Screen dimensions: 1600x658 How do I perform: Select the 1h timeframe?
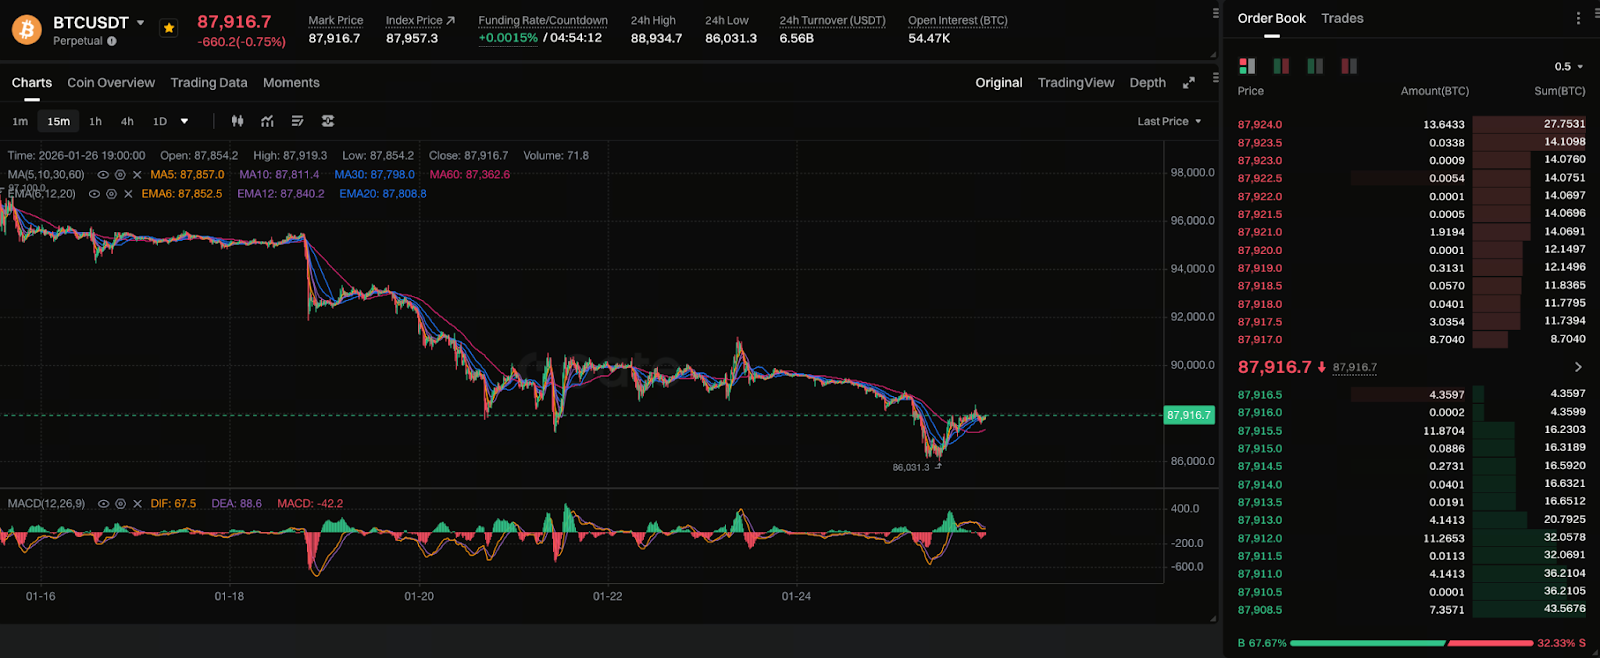tap(95, 121)
